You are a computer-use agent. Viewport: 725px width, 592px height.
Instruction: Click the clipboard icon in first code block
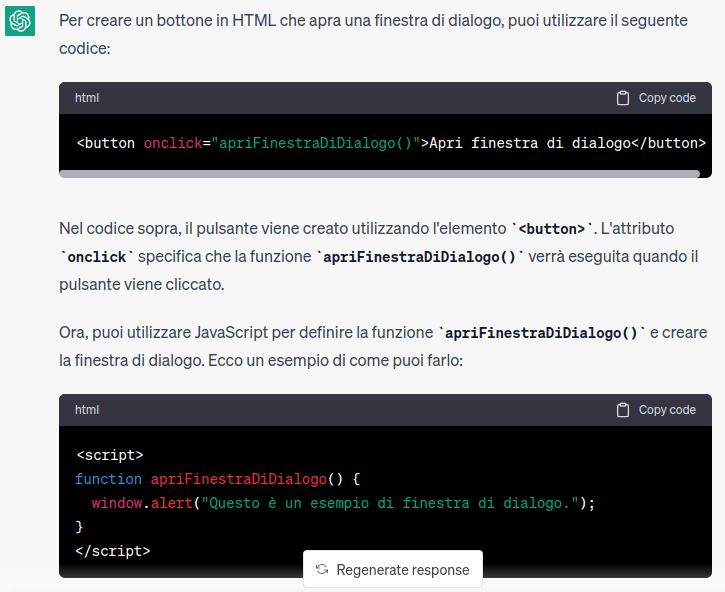(623, 98)
